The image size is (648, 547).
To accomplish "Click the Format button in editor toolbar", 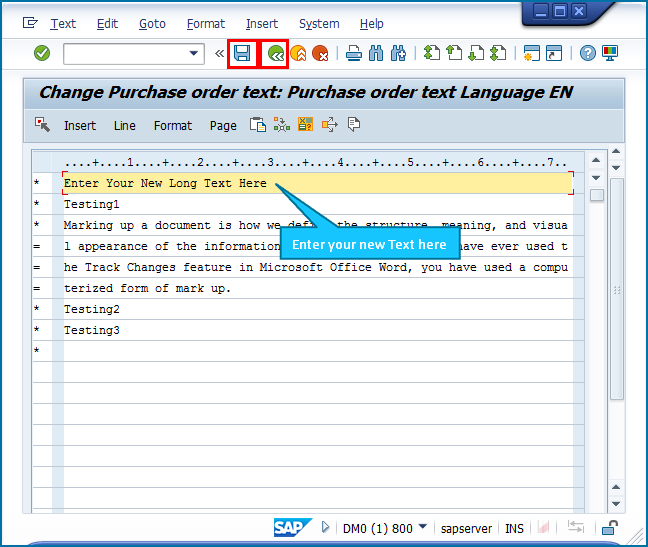I will [172, 125].
